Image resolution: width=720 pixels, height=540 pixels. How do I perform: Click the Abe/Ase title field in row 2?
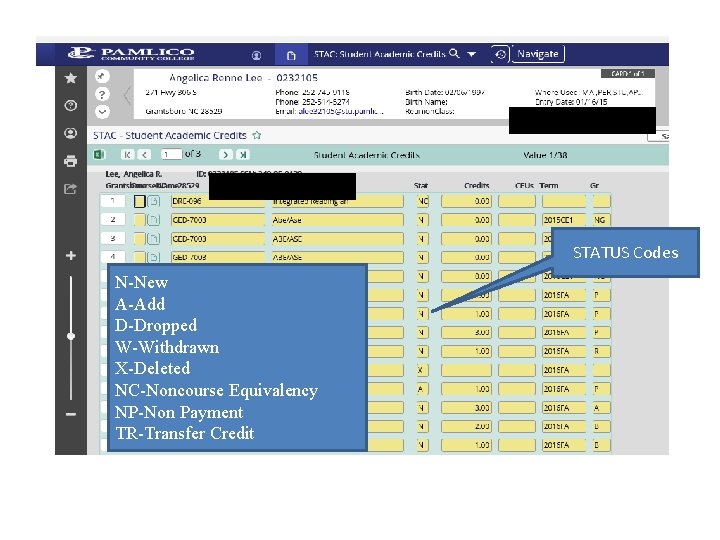338,220
